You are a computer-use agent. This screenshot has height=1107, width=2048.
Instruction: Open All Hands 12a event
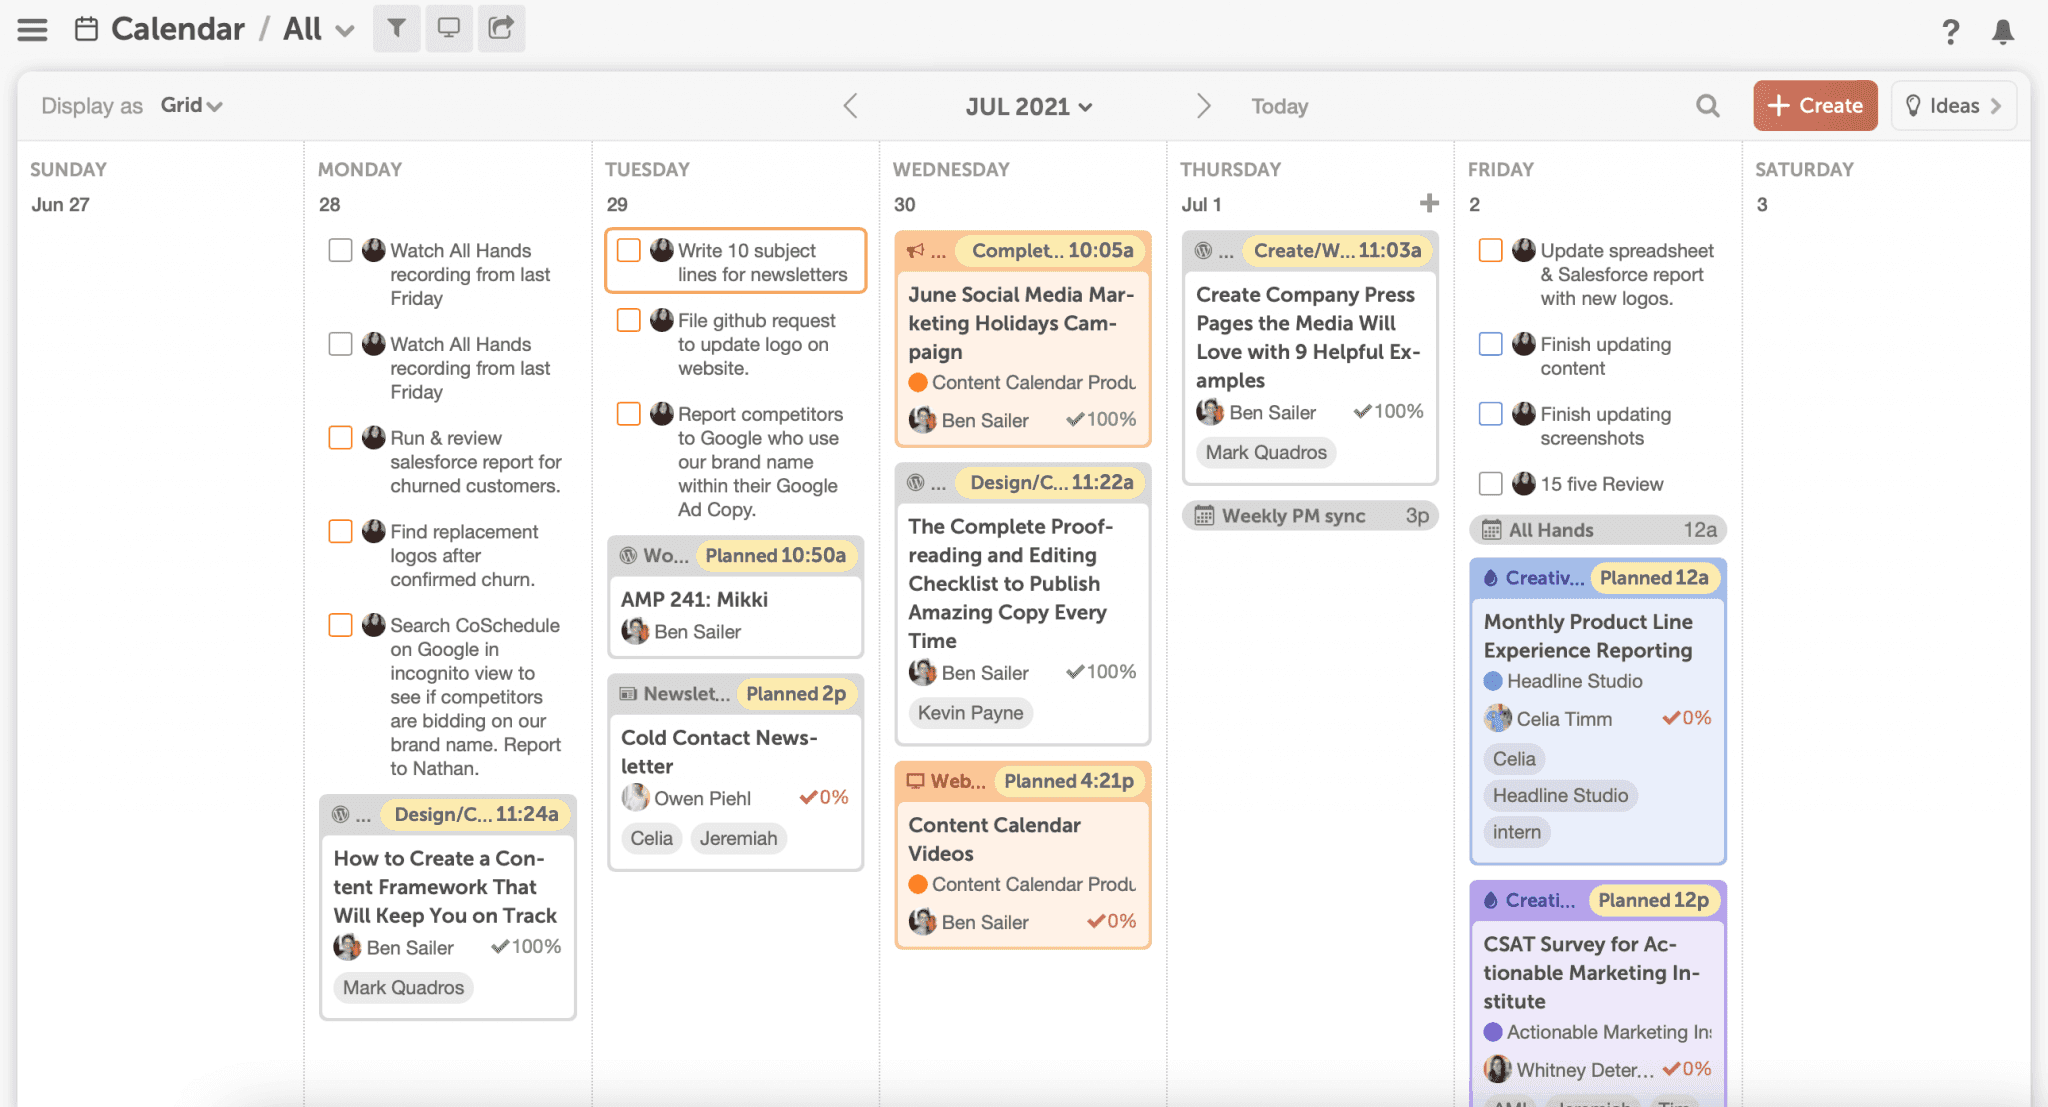(1598, 530)
